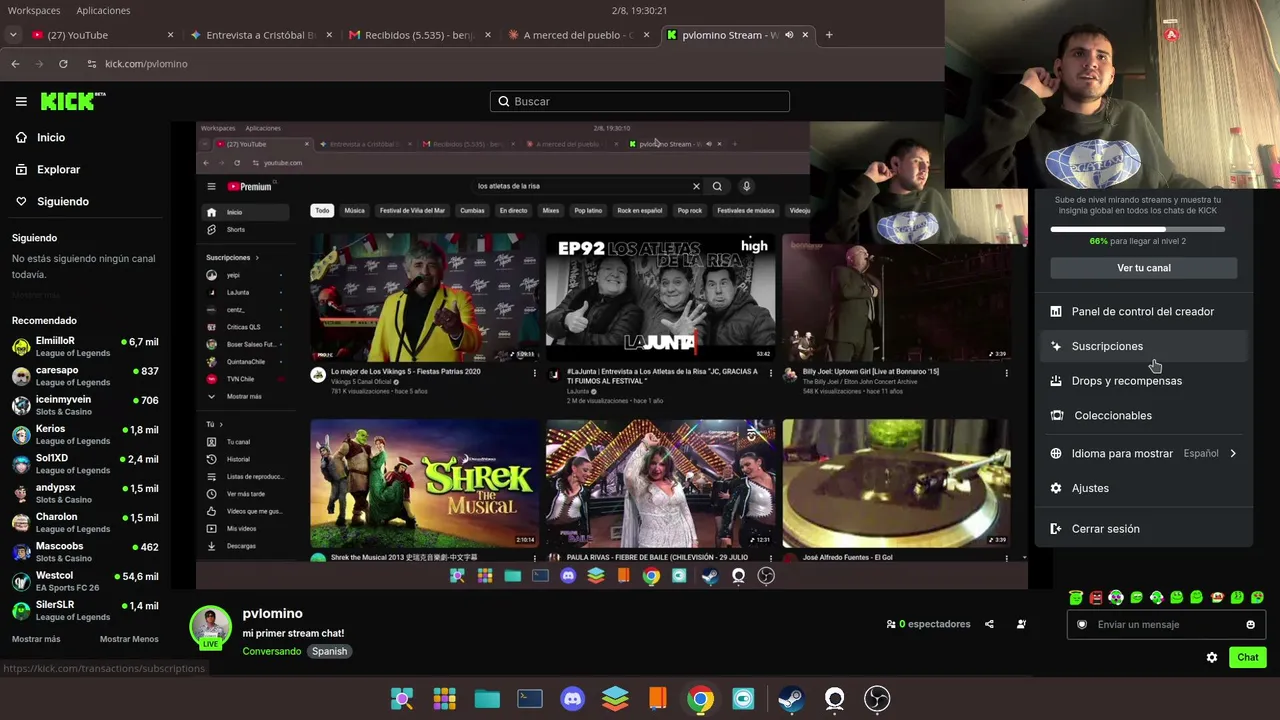The height and width of the screenshot is (720, 1280).
Task: Click the shield badge icon in chat input
Action: (1082, 625)
